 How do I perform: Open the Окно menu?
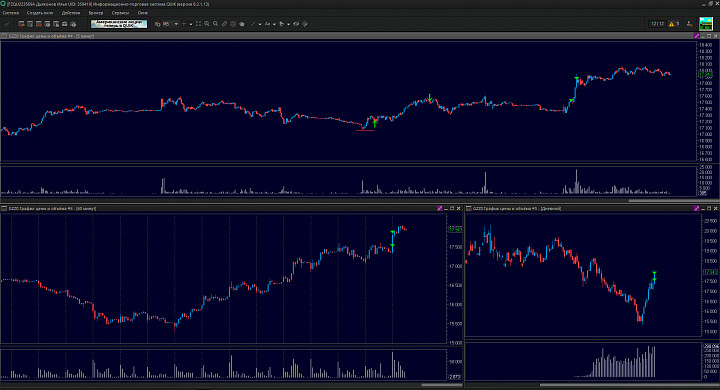tap(143, 13)
